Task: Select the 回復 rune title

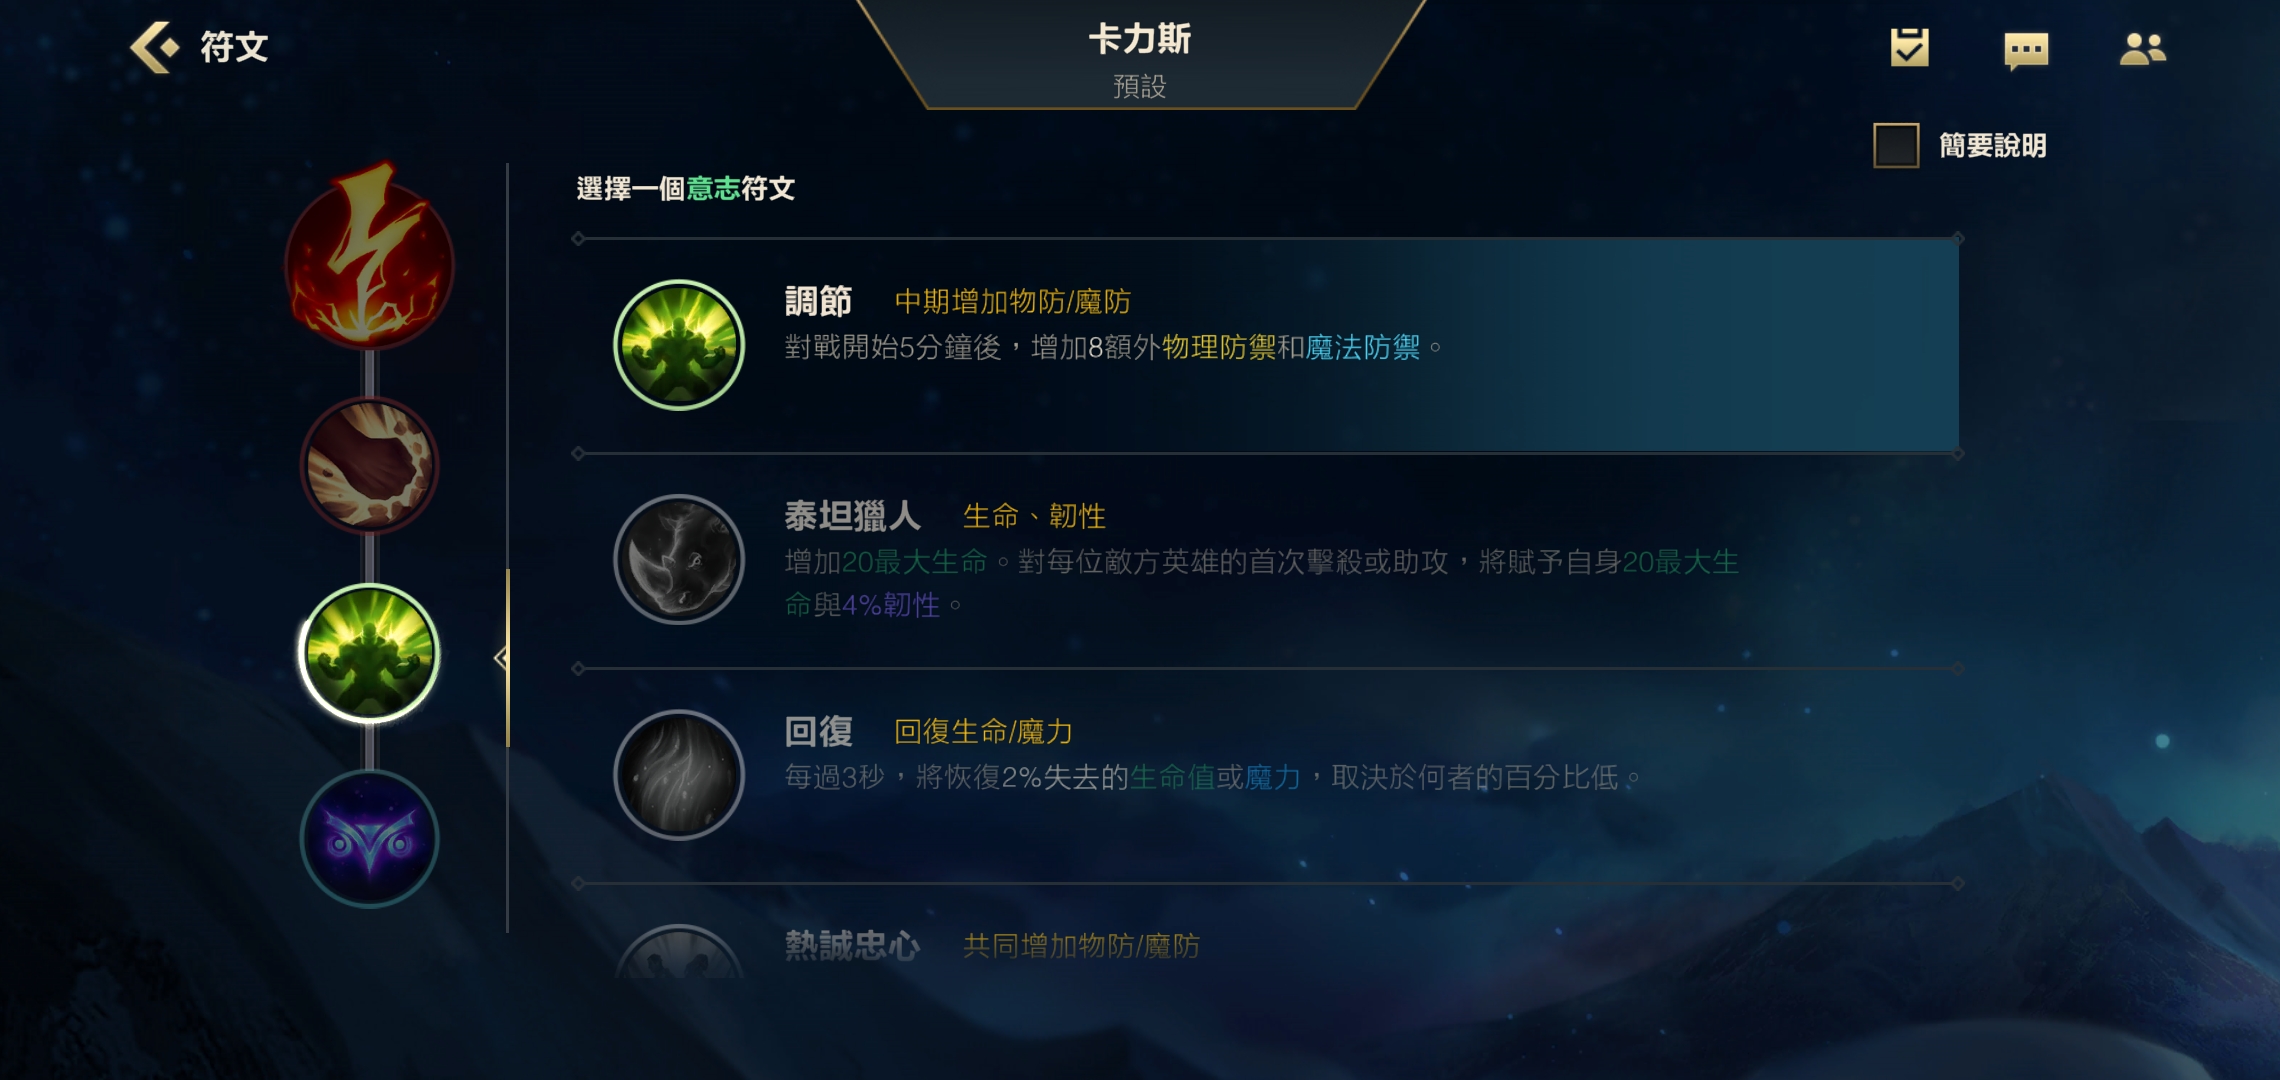Action: tap(819, 732)
